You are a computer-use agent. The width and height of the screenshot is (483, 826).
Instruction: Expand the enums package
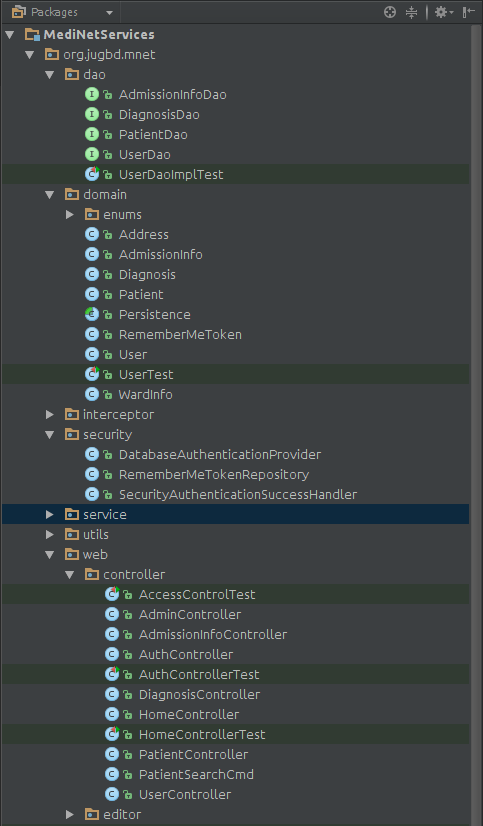click(70, 215)
